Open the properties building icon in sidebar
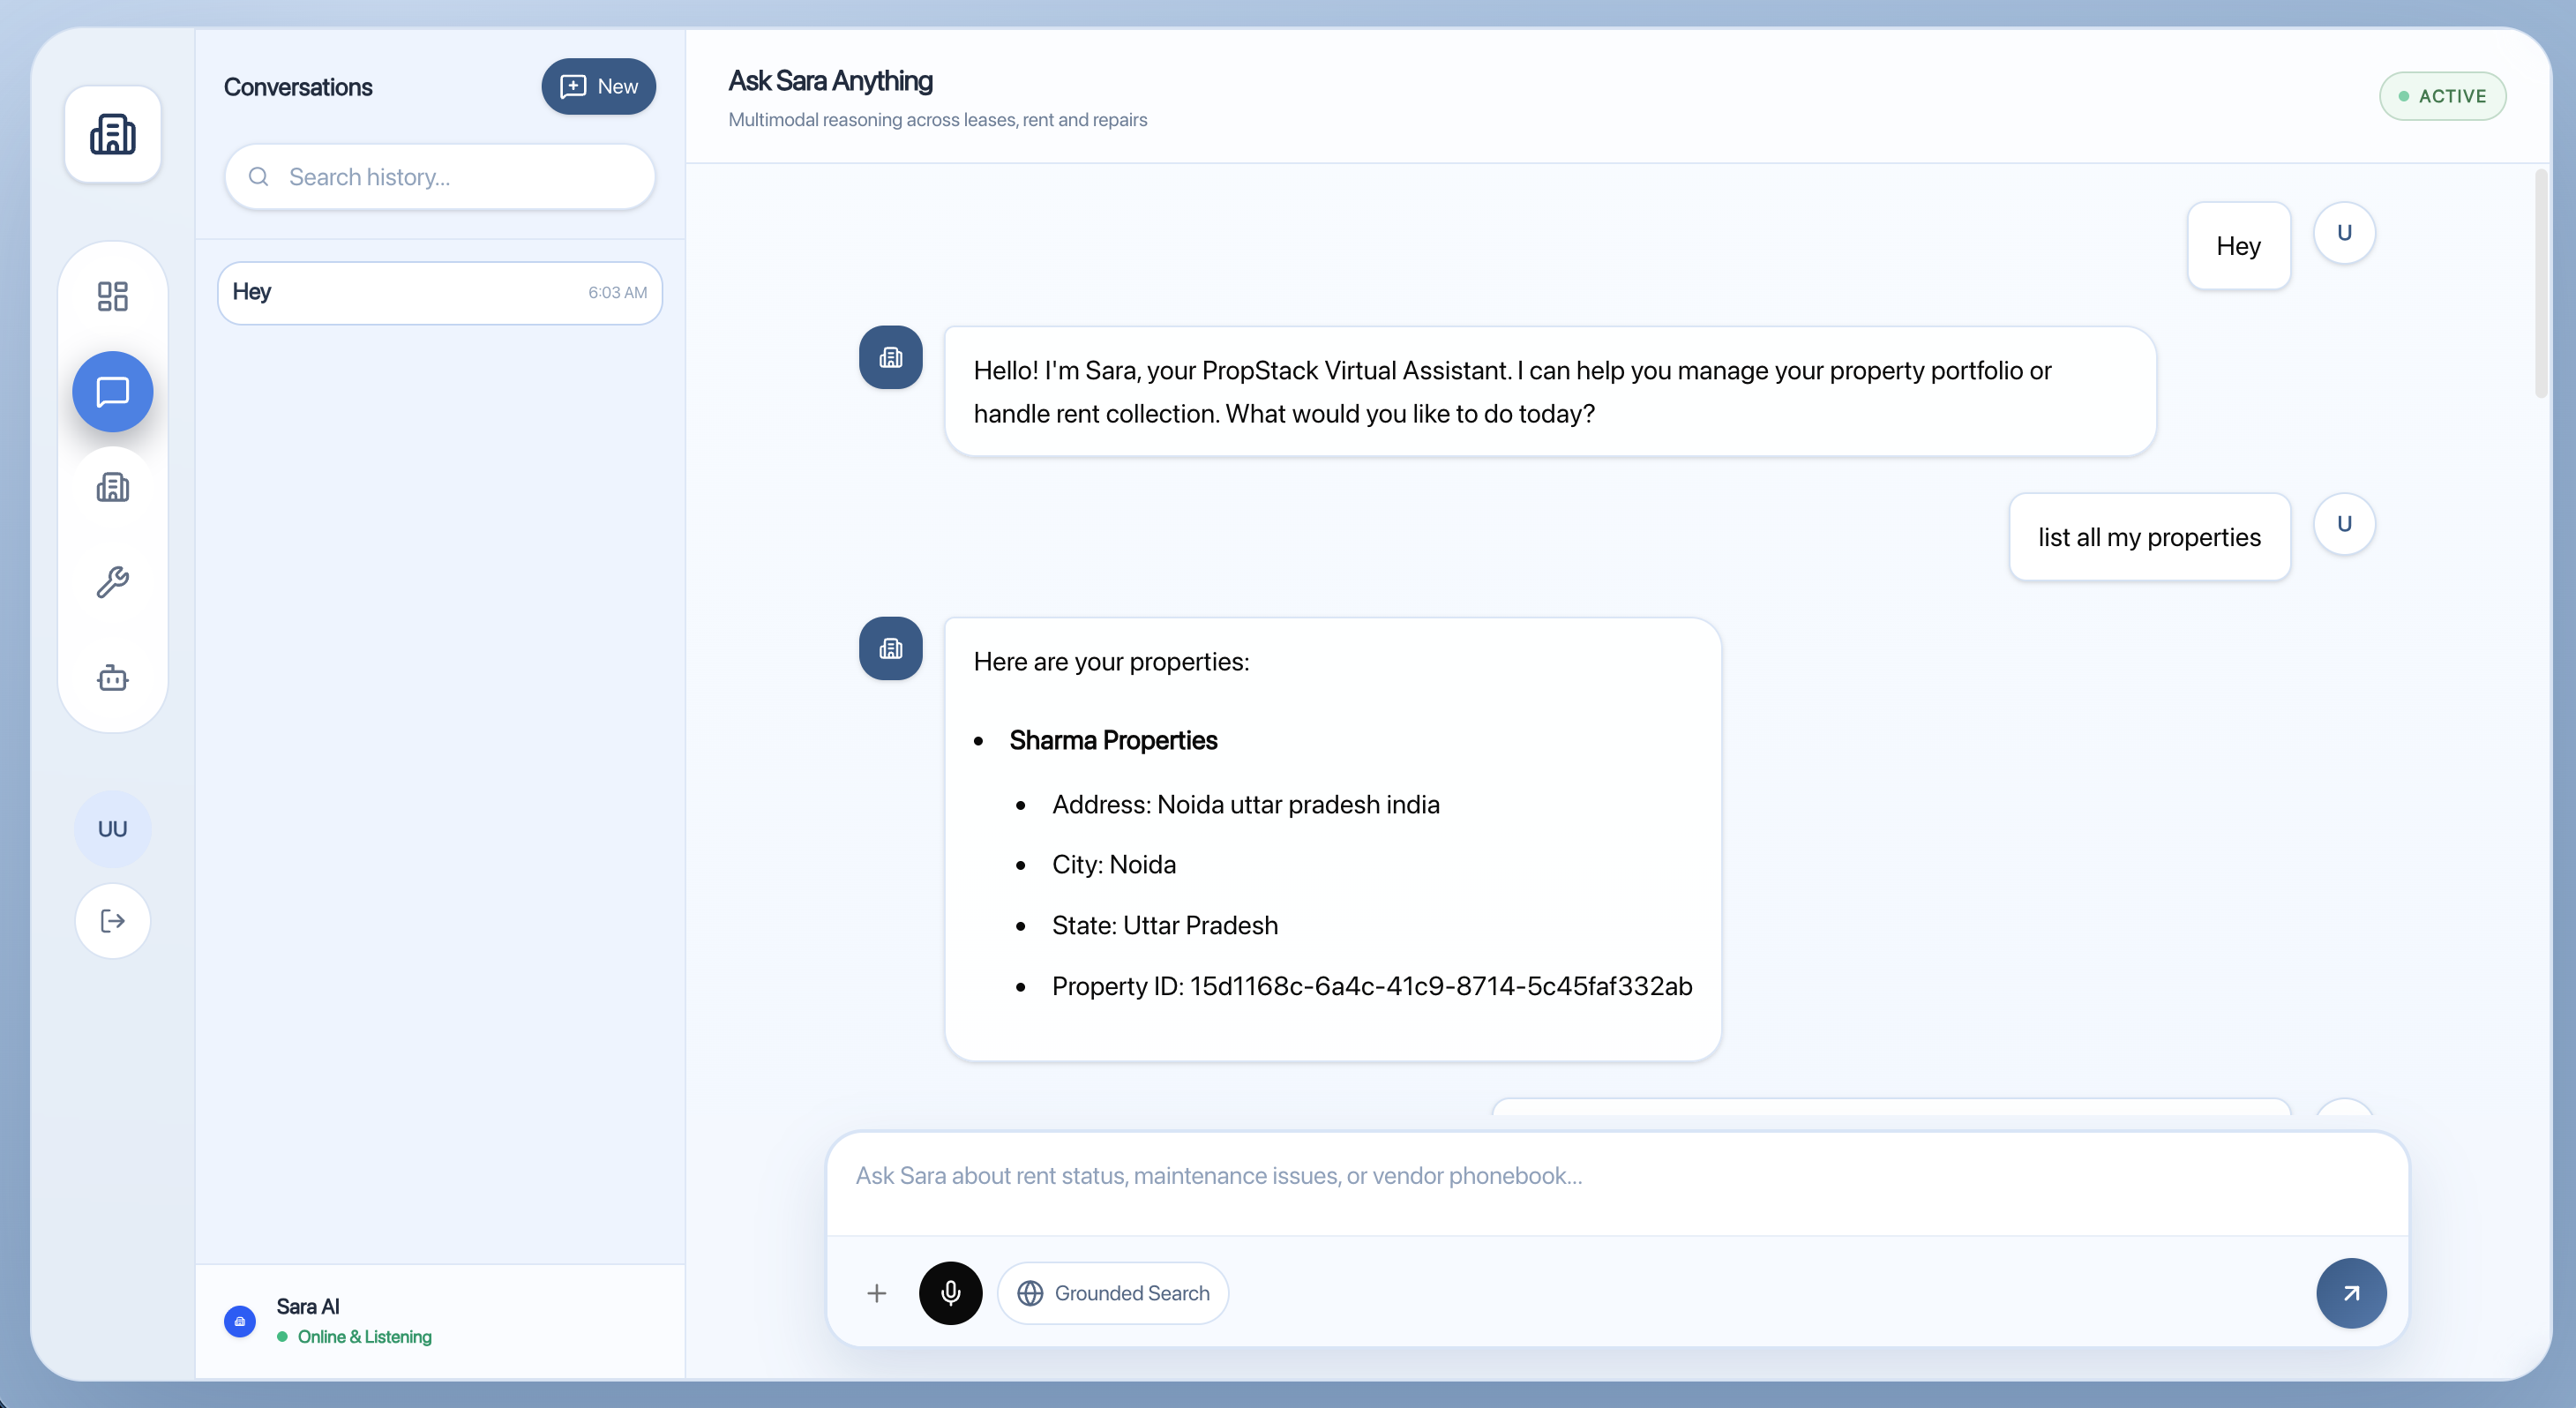2576x1408 pixels. coord(112,488)
